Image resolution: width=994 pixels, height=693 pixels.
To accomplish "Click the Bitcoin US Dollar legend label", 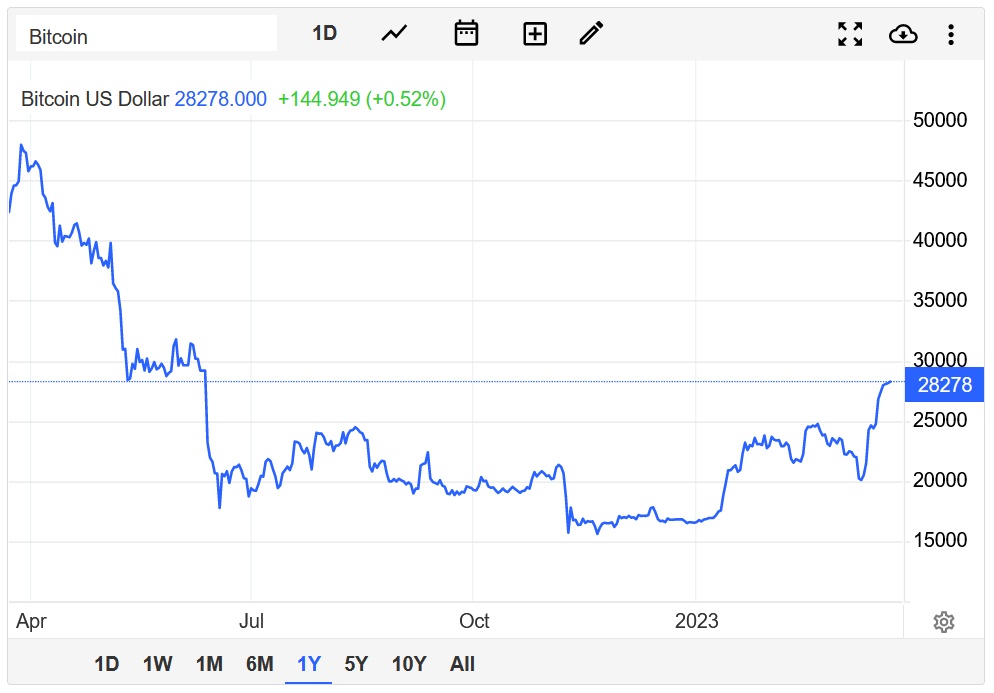I will [x=95, y=99].
